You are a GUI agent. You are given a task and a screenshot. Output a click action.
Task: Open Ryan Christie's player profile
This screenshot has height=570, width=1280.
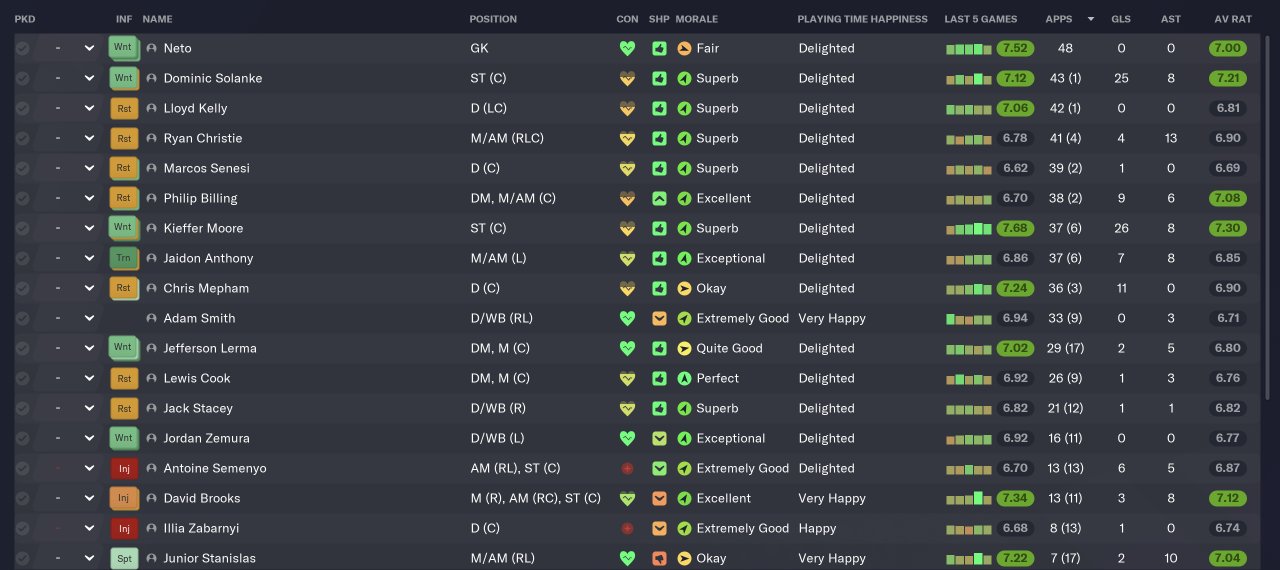(x=203, y=138)
